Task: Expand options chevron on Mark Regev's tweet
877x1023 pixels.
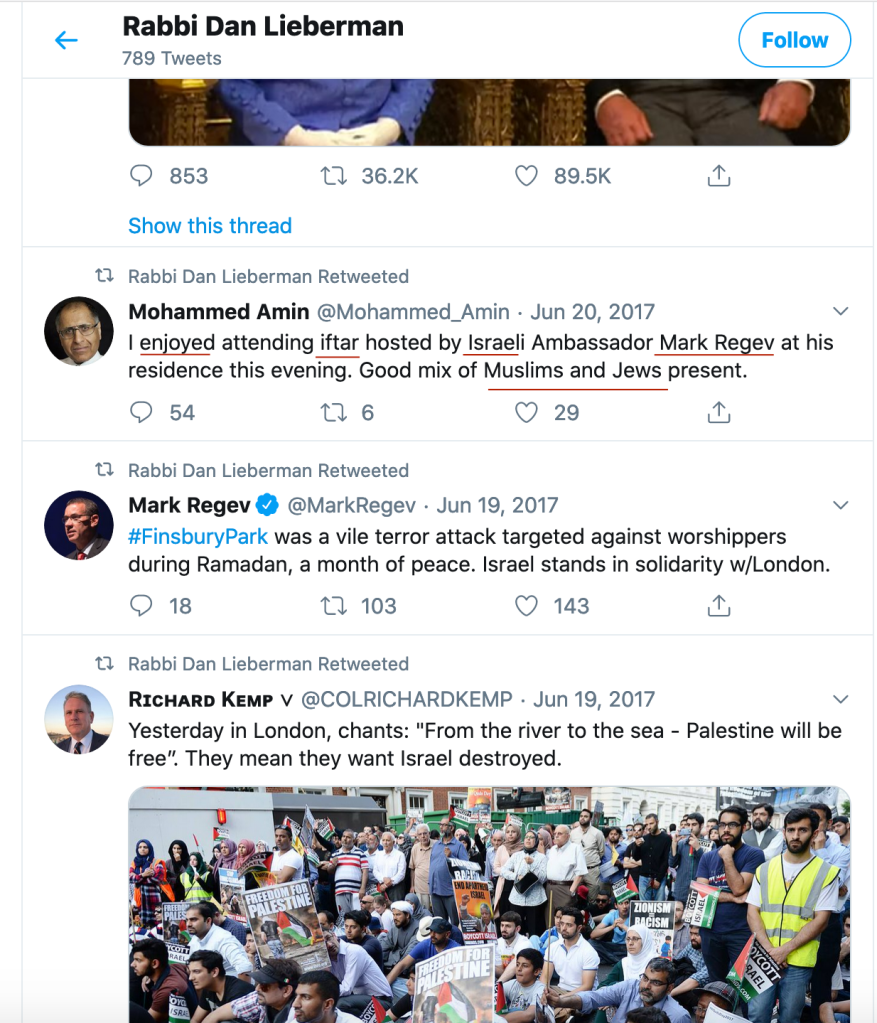Action: [841, 505]
